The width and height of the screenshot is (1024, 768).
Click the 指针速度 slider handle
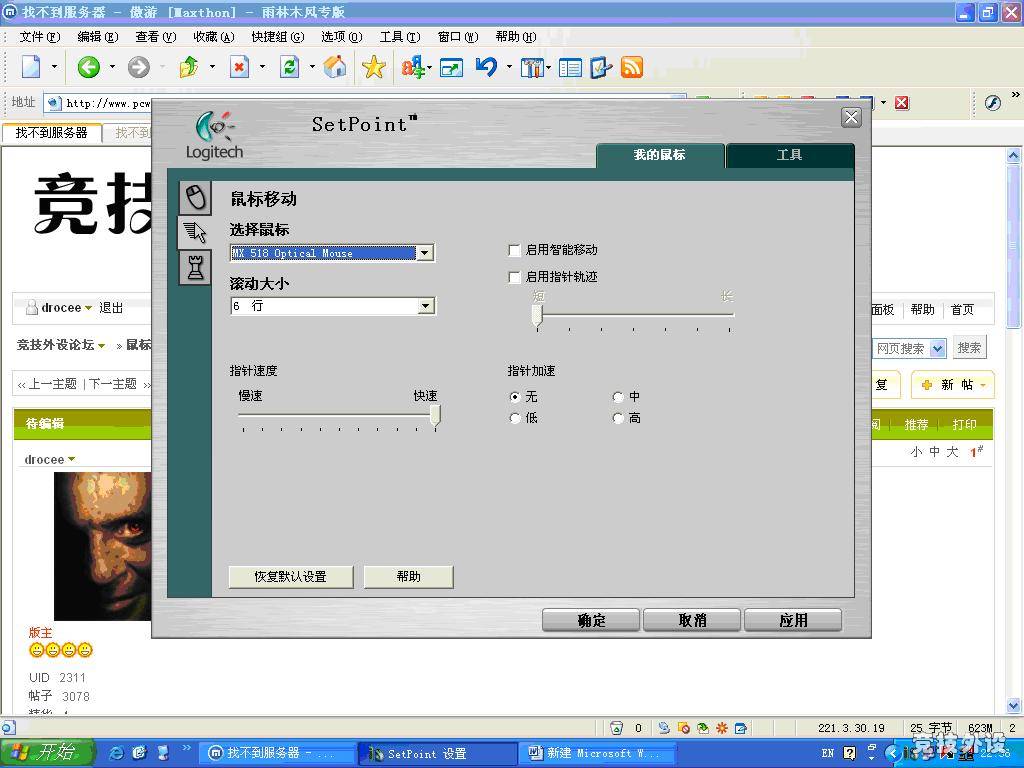pos(435,416)
